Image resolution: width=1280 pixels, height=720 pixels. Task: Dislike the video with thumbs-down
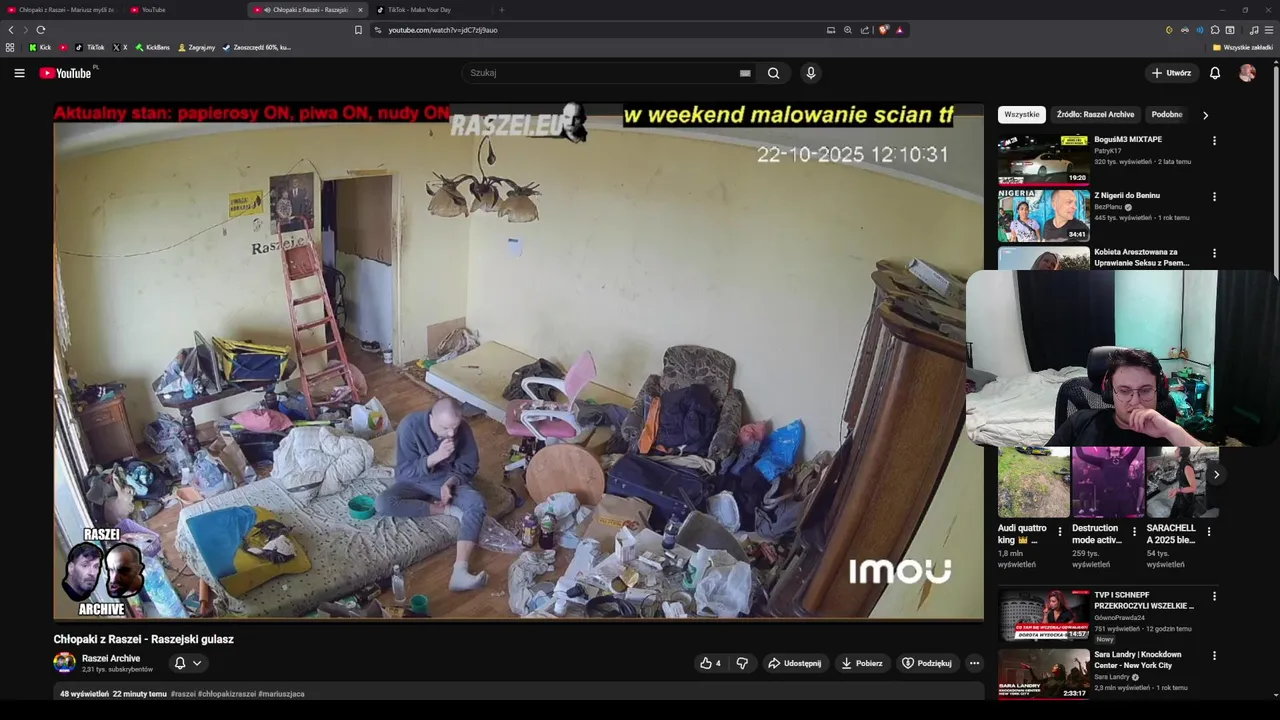742,663
